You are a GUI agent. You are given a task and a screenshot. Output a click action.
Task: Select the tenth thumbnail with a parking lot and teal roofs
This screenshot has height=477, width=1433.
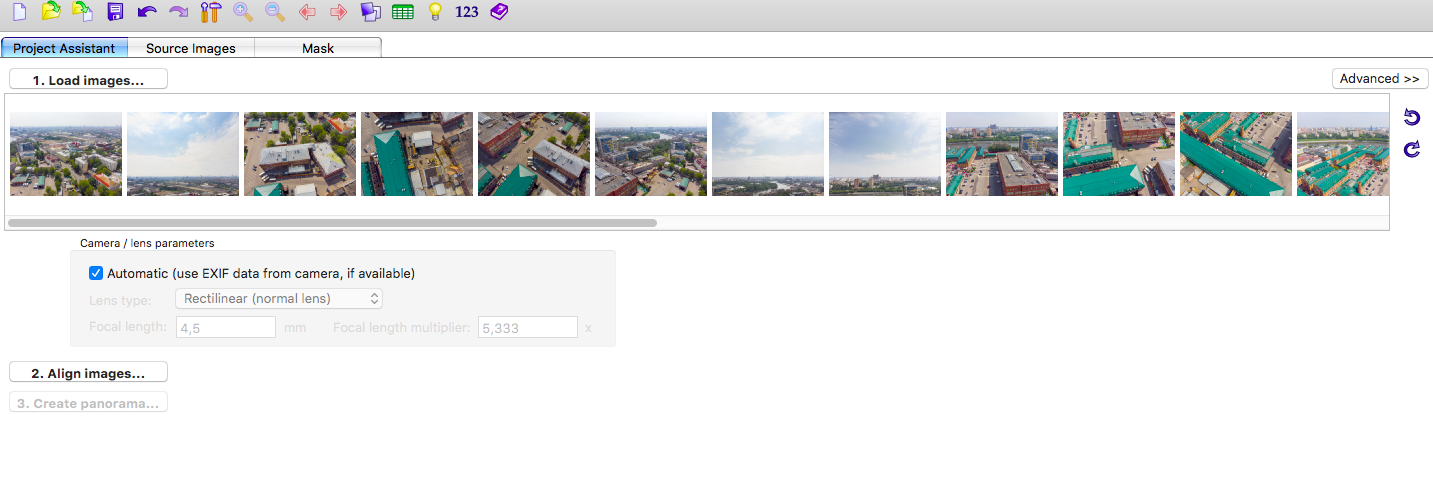pyautogui.click(x=1119, y=154)
